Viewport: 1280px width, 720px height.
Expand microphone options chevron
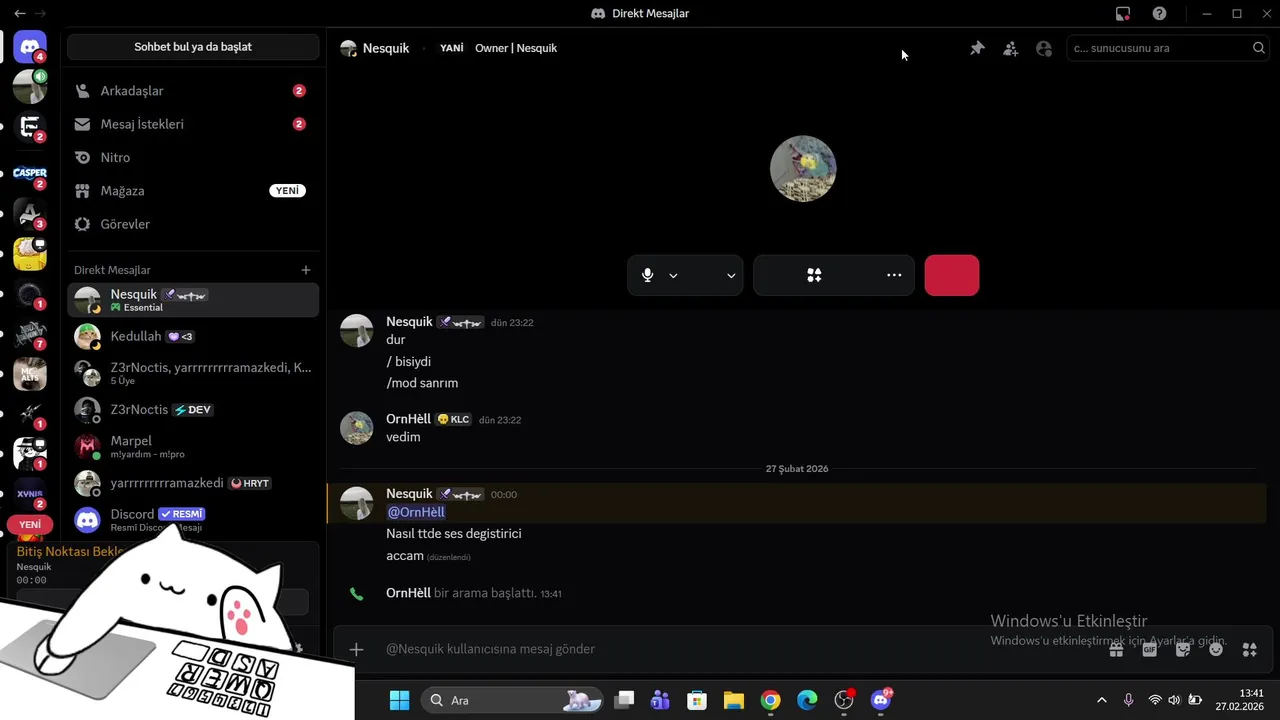[x=673, y=275]
